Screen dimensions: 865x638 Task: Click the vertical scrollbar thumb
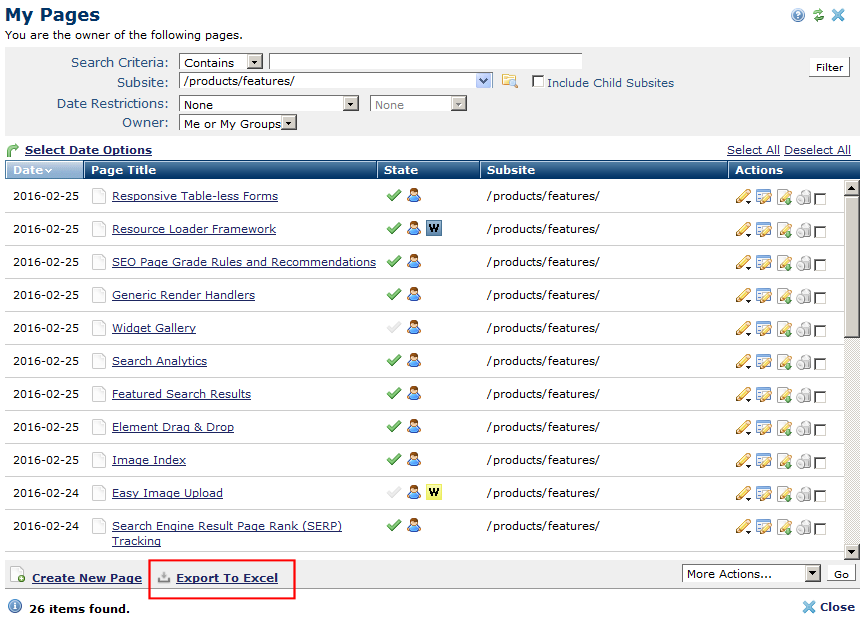(852, 267)
